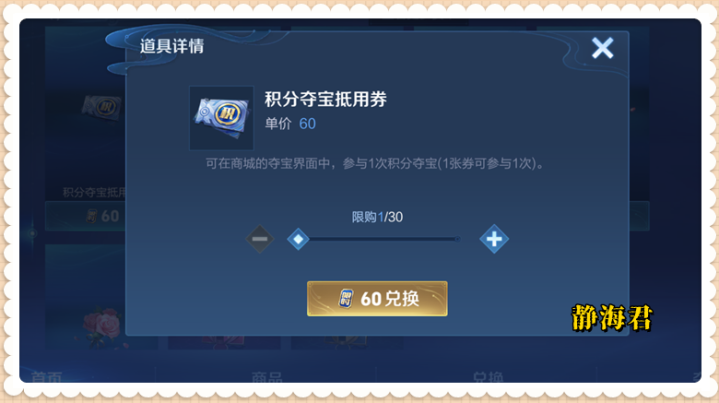
Task: Switch to the 兑换 bottom tab
Action: 488,377
